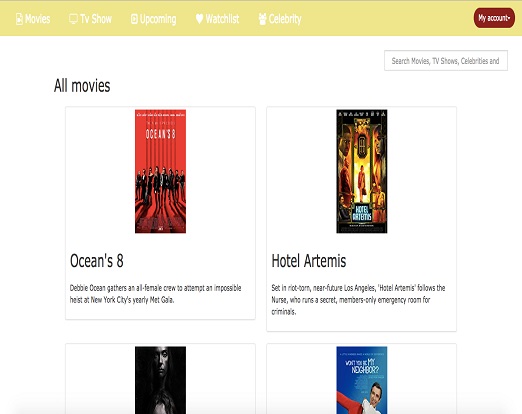The image size is (522, 414).
Task: Open the Movies menu item
Action: point(33,19)
